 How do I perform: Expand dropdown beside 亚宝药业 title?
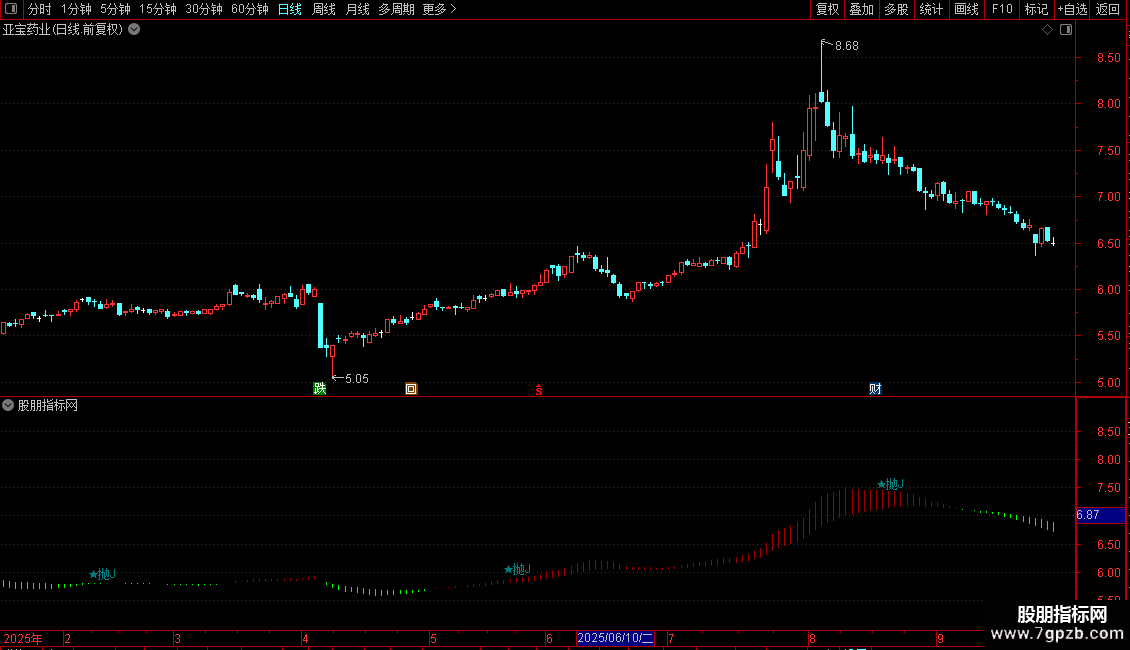134,30
